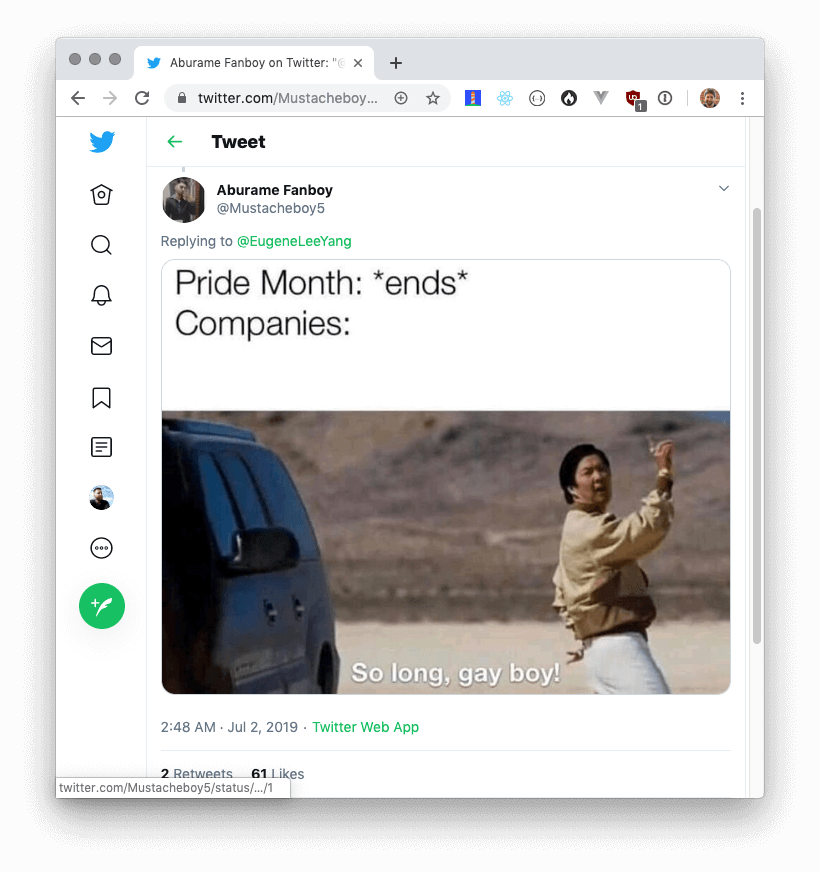Open Bookmarks icon in sidebar
Screen dimensions: 820x872
pyautogui.click(x=101, y=398)
